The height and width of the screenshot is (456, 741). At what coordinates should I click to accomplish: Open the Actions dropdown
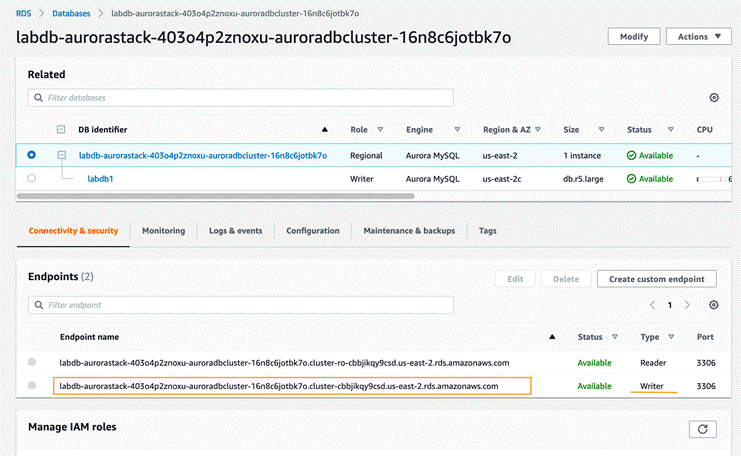698,36
